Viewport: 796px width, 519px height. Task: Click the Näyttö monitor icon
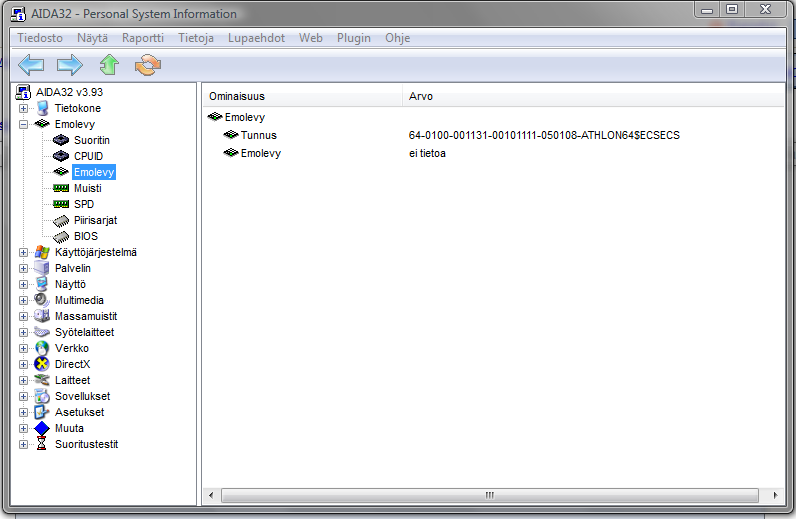point(42,284)
